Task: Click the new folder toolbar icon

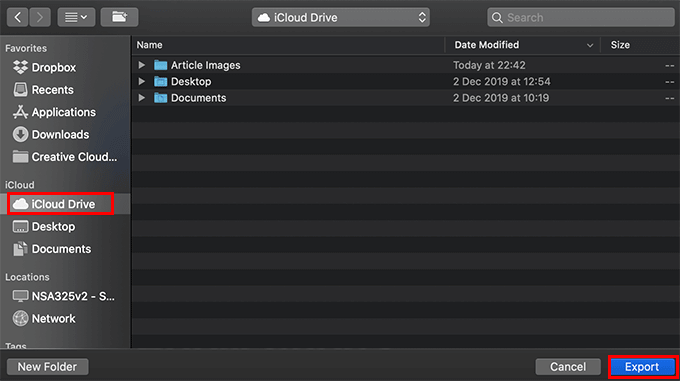Action: (x=120, y=17)
